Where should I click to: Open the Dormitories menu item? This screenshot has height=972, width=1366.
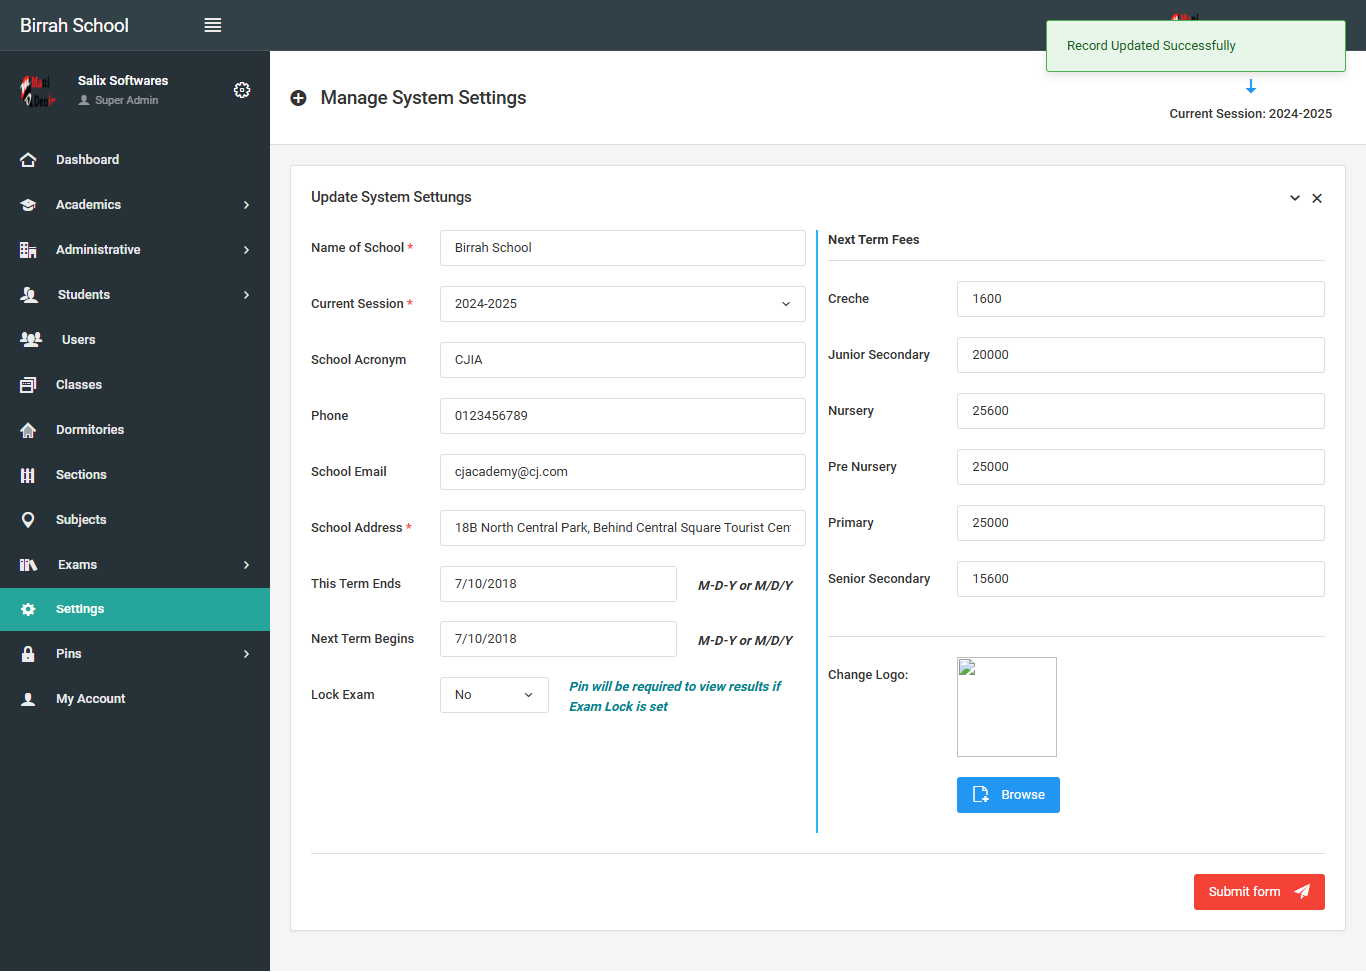(135, 430)
